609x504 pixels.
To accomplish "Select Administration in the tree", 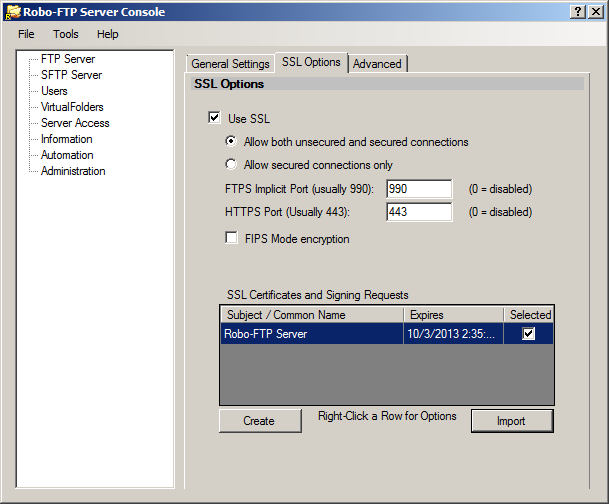I will pyautogui.click(x=73, y=171).
